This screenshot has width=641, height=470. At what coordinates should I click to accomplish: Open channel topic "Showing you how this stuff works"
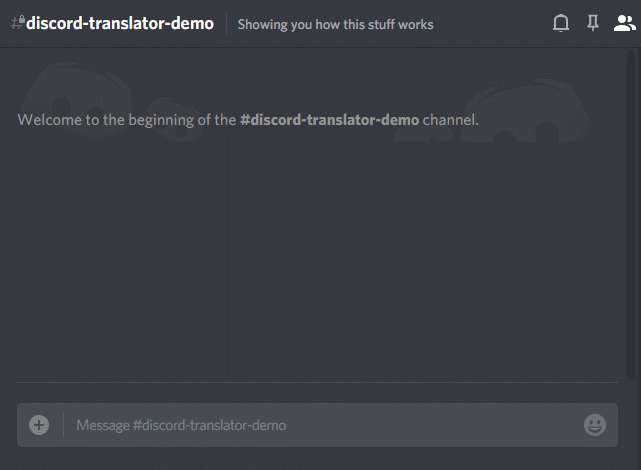point(336,25)
